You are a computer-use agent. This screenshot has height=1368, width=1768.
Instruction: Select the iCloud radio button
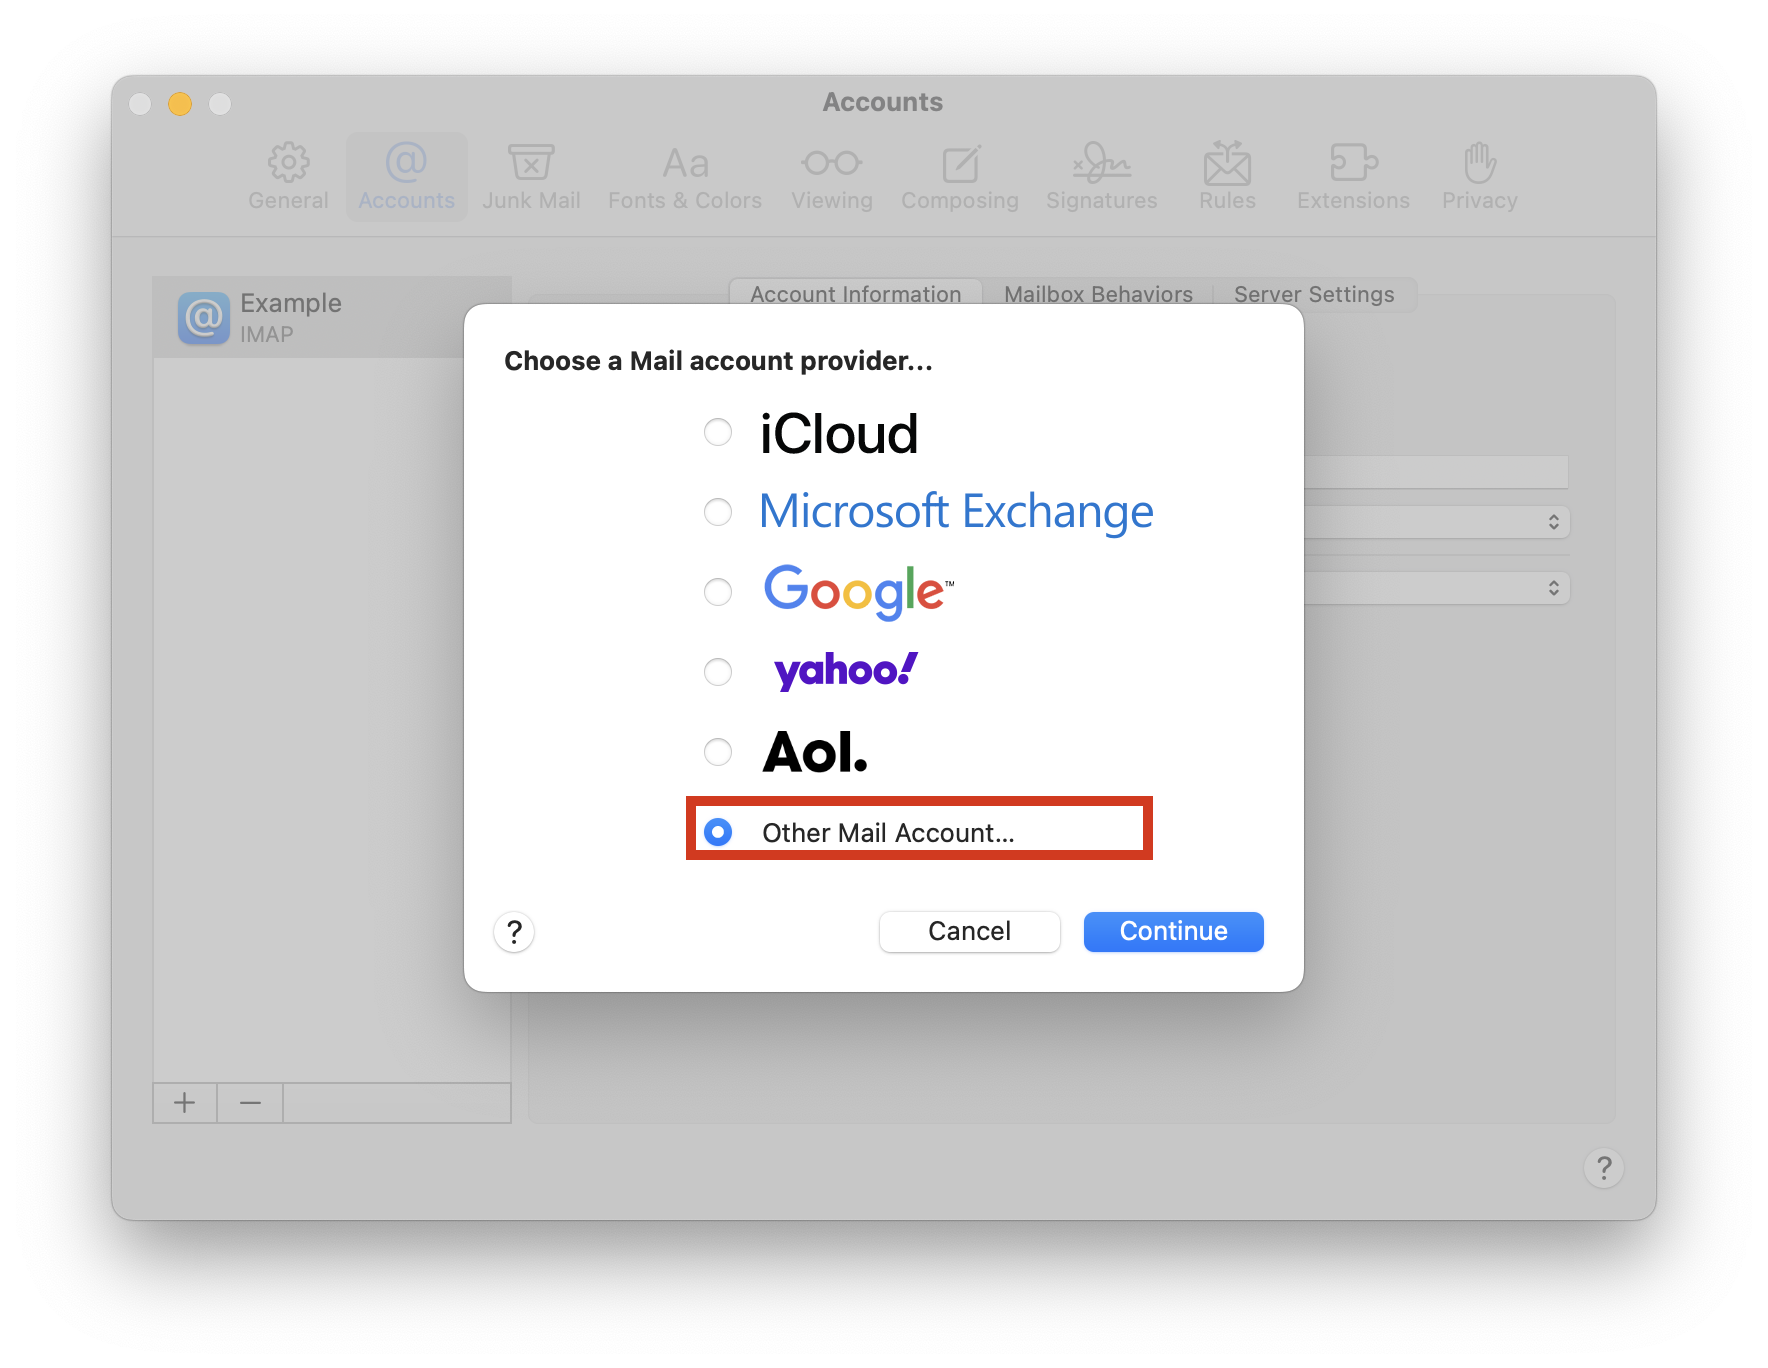click(x=718, y=432)
